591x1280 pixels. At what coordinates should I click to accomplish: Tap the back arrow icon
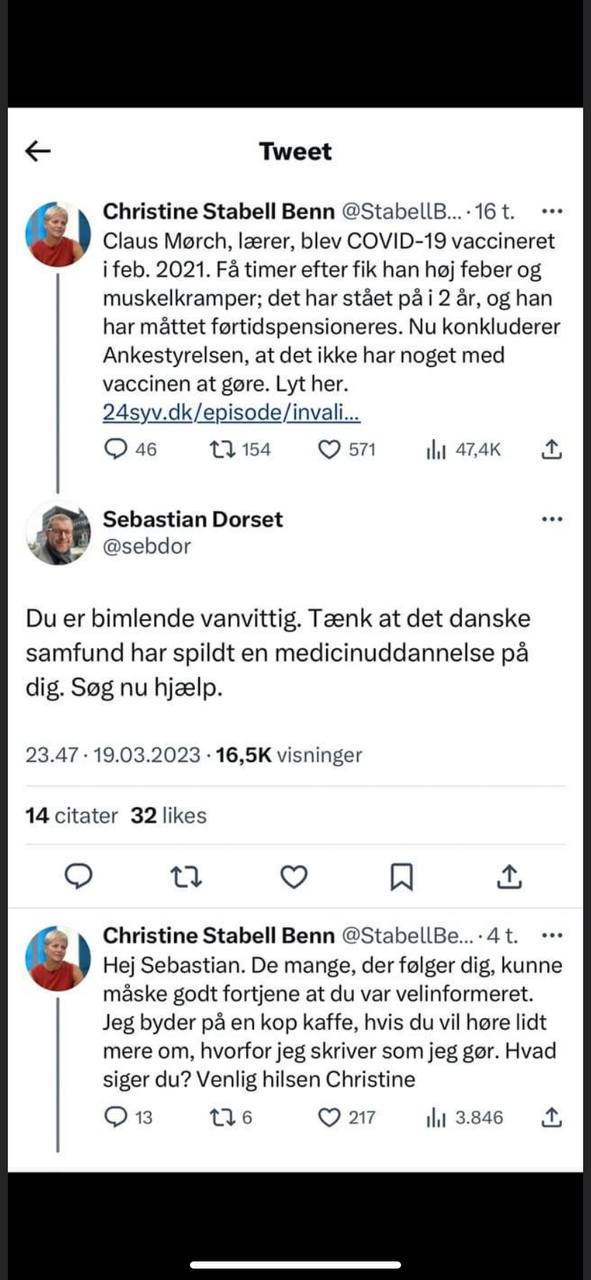pyautogui.click(x=38, y=151)
